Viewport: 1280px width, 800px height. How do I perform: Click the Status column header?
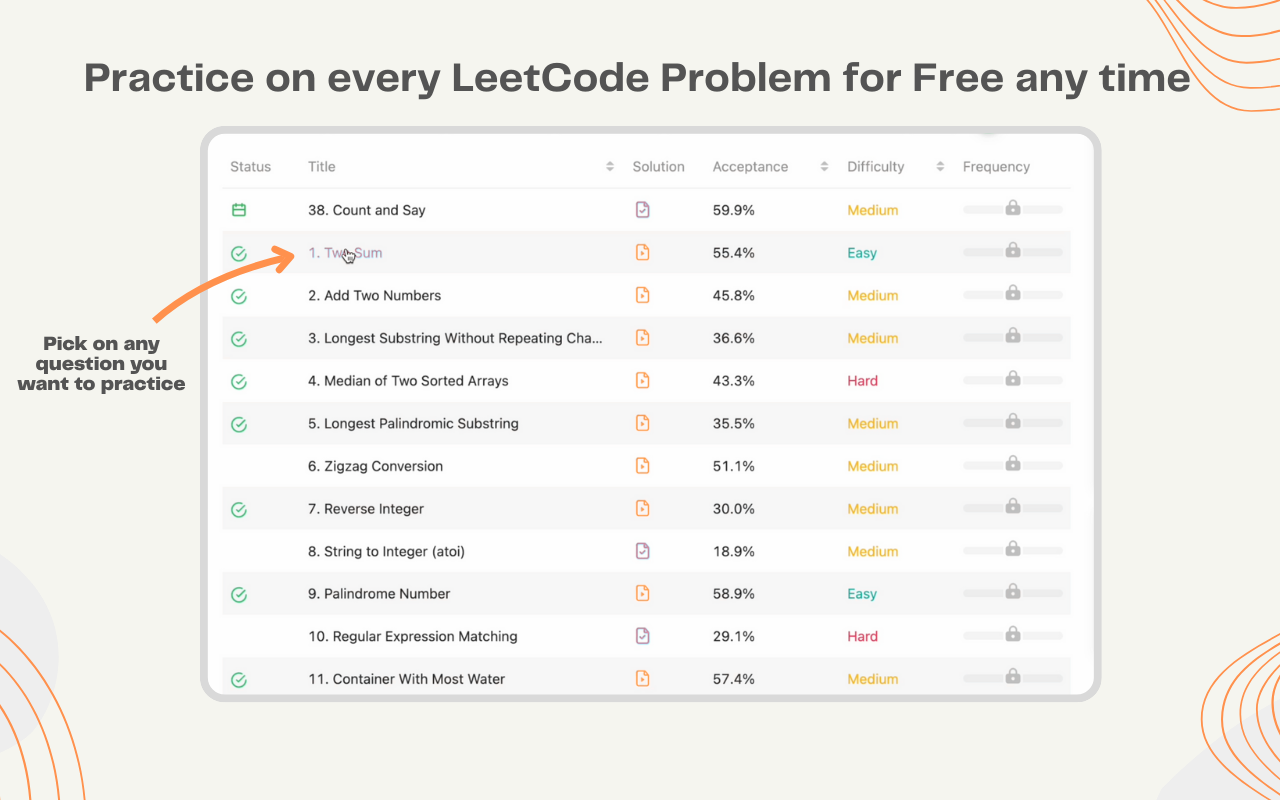tap(250, 167)
